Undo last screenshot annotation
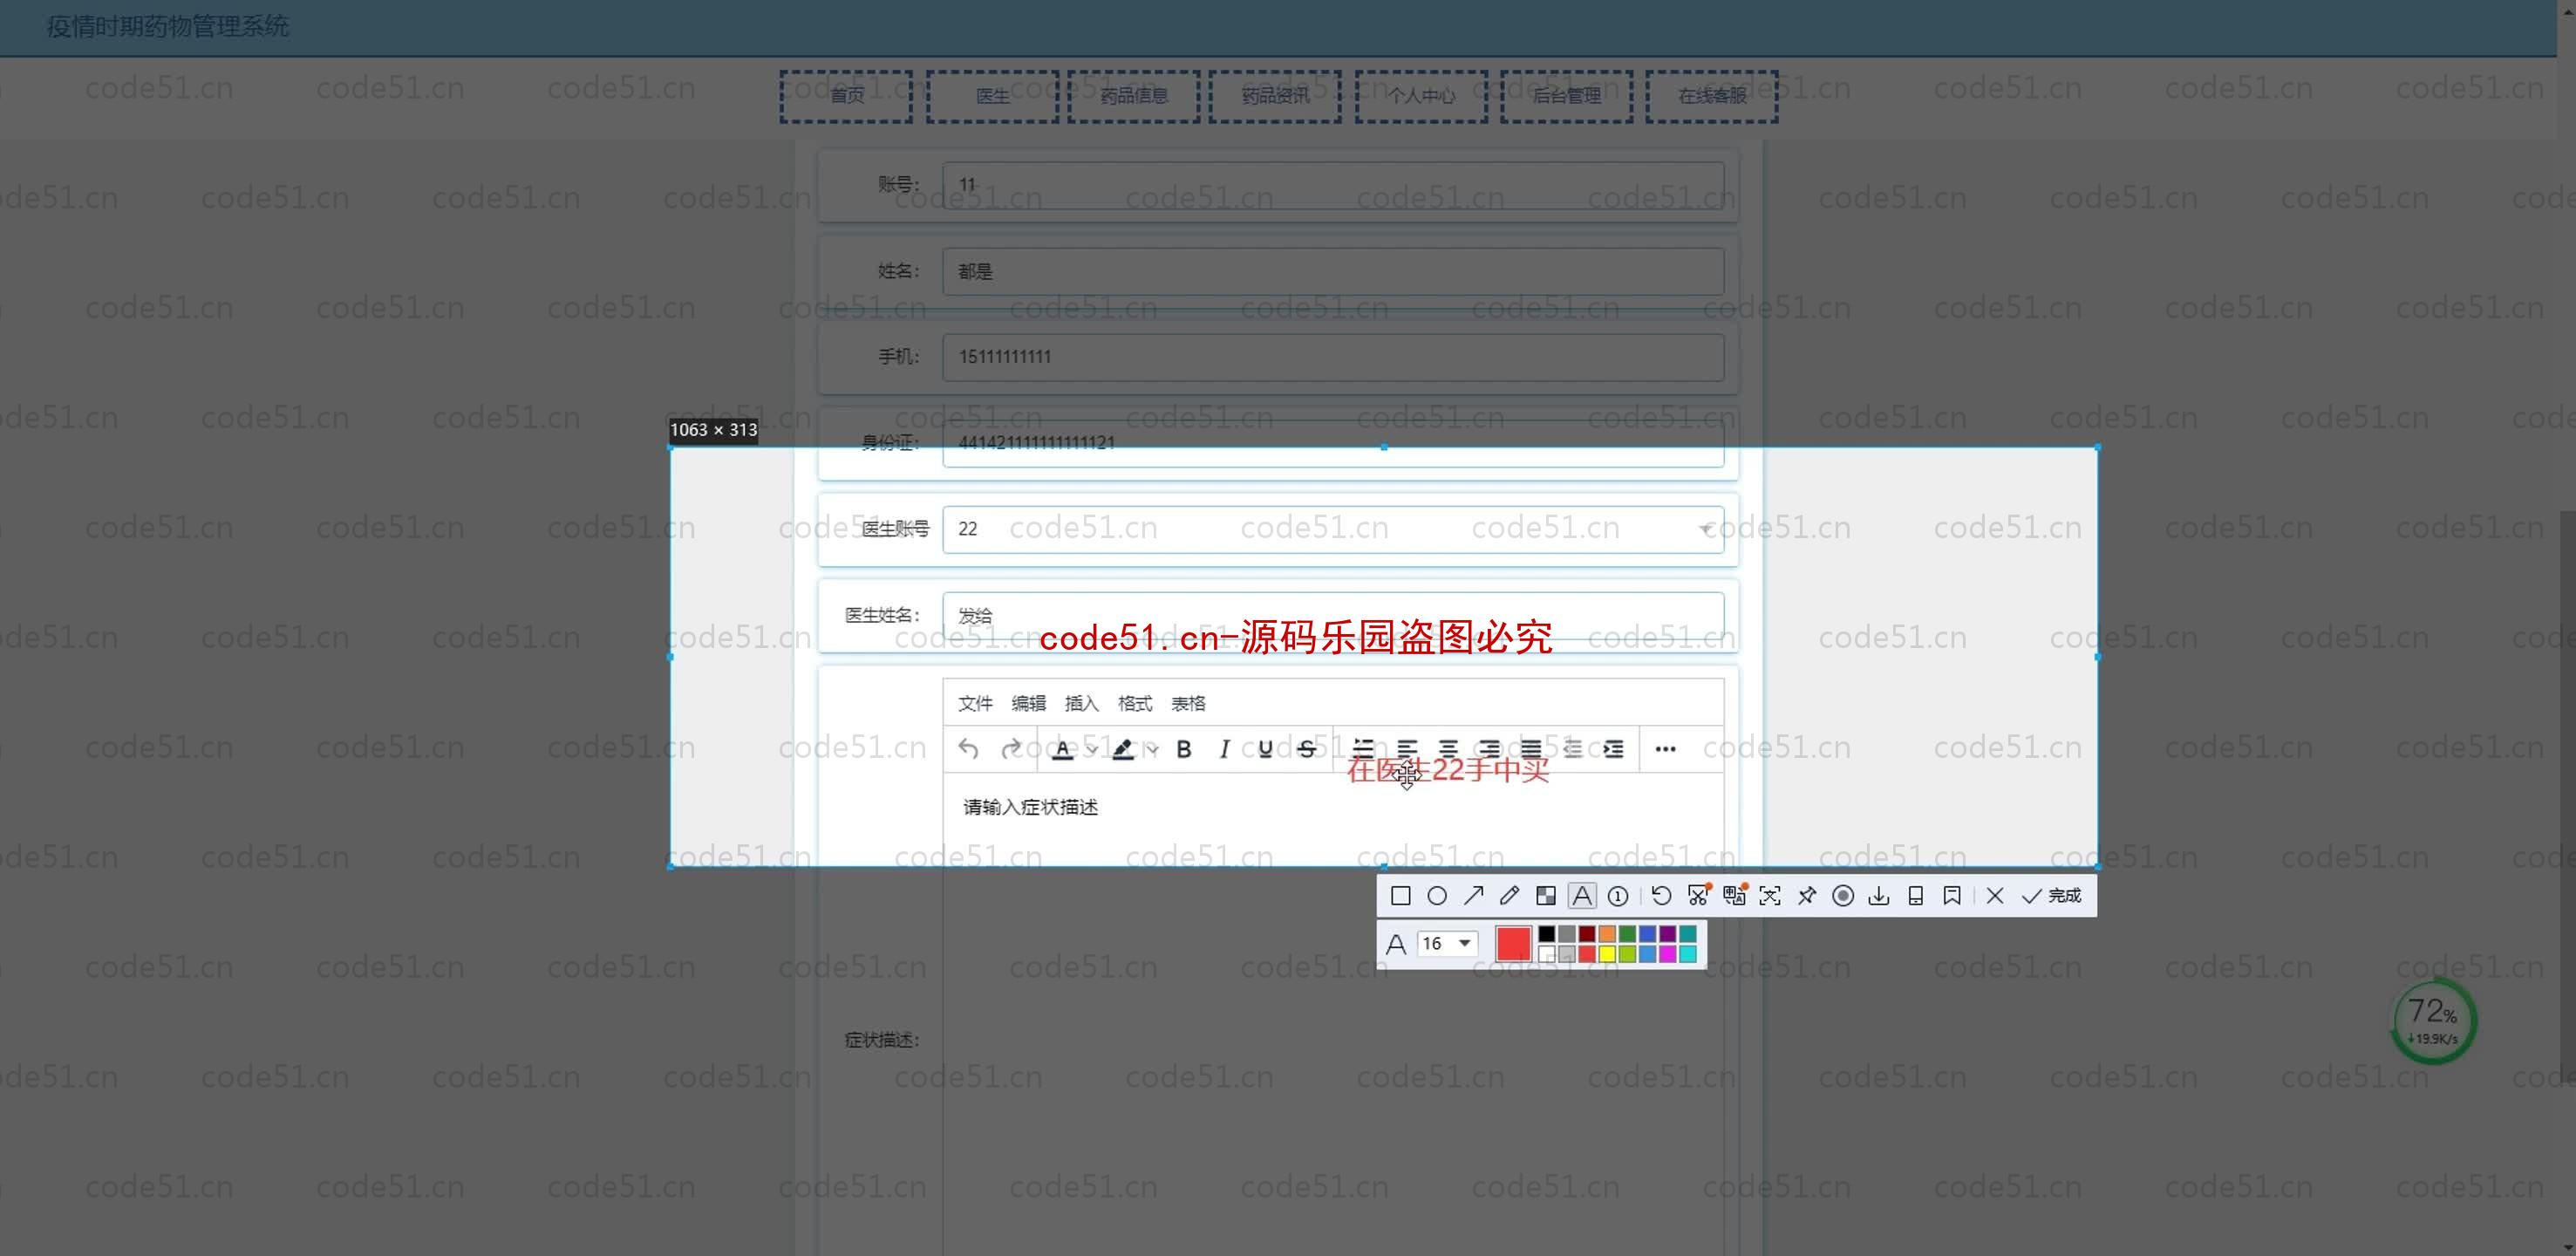The width and height of the screenshot is (2576, 1256). 1661,896
